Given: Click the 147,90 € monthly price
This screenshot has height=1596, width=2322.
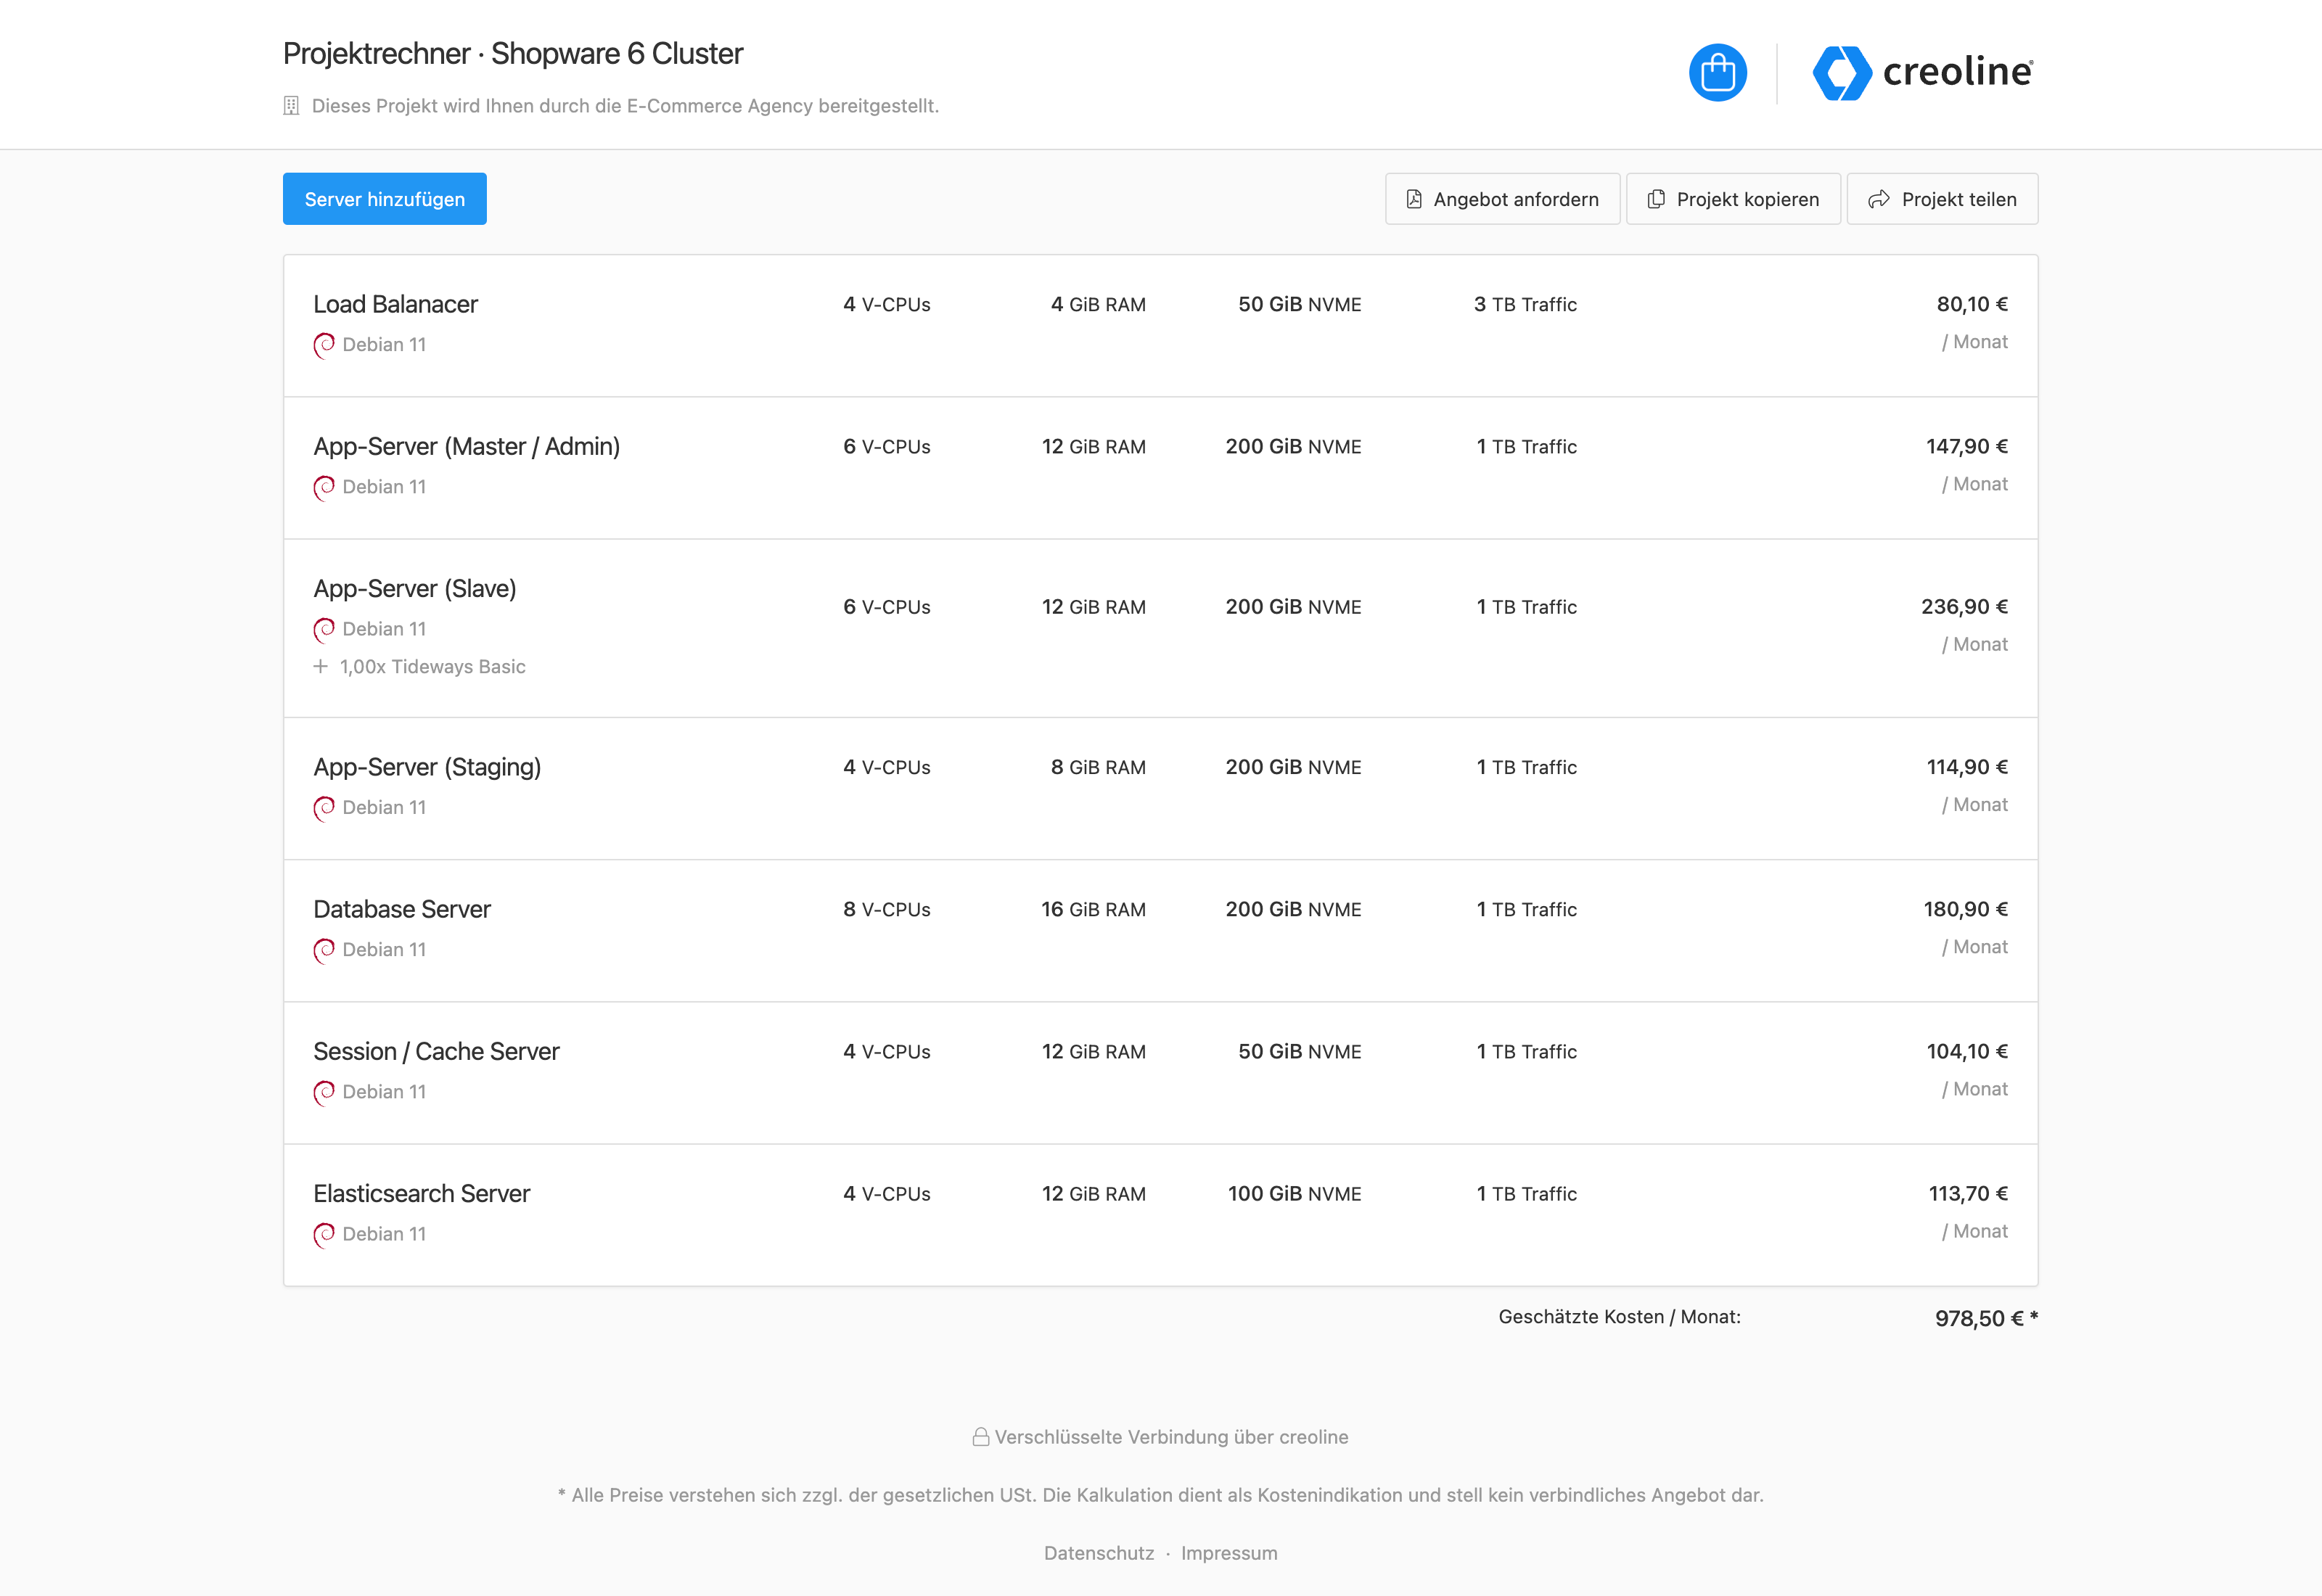Looking at the screenshot, I should 1967,446.
